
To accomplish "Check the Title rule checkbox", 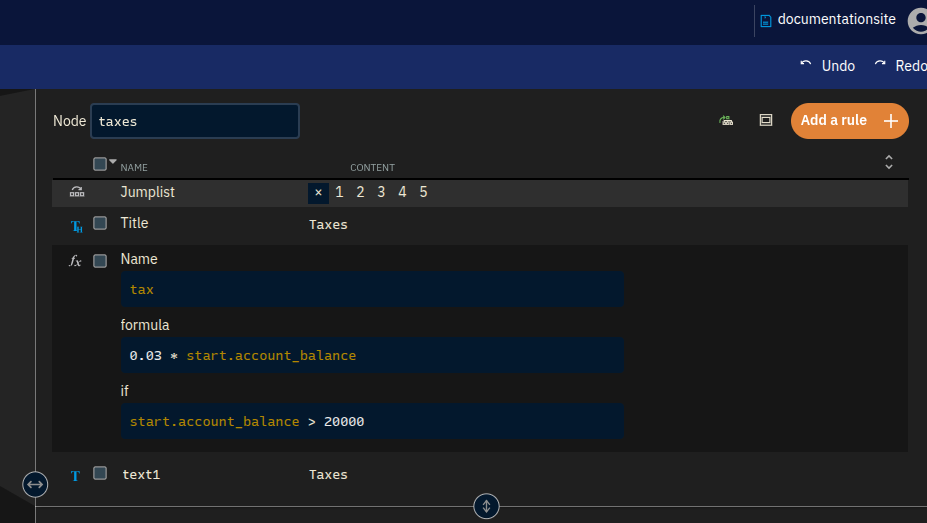I will click(100, 223).
